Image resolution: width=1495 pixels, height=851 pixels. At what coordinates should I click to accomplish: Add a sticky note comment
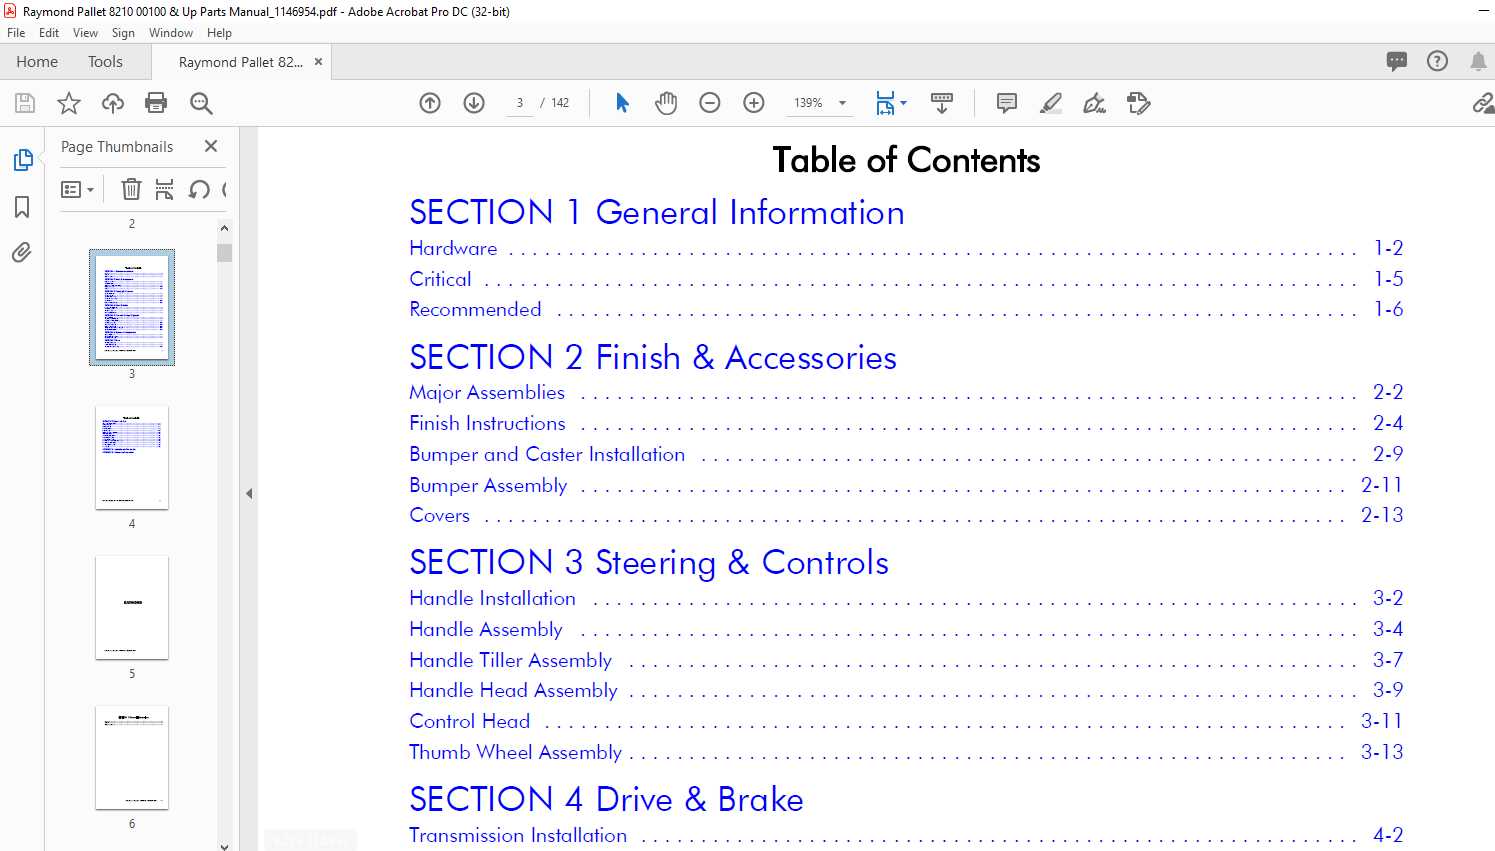point(1007,103)
